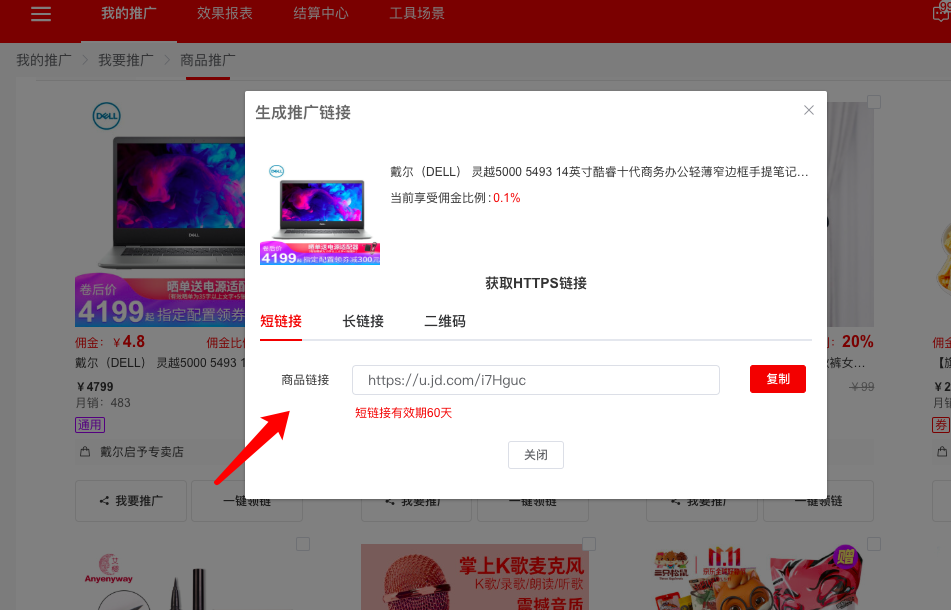The width and height of the screenshot is (951, 610).
Task: Go to the 工具场景 tab
Action: tap(417, 13)
